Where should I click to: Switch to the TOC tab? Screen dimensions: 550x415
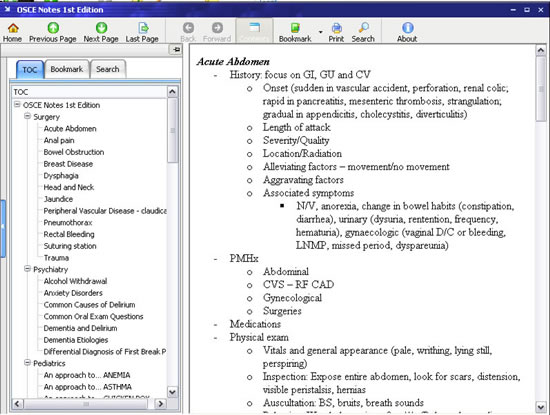click(30, 69)
